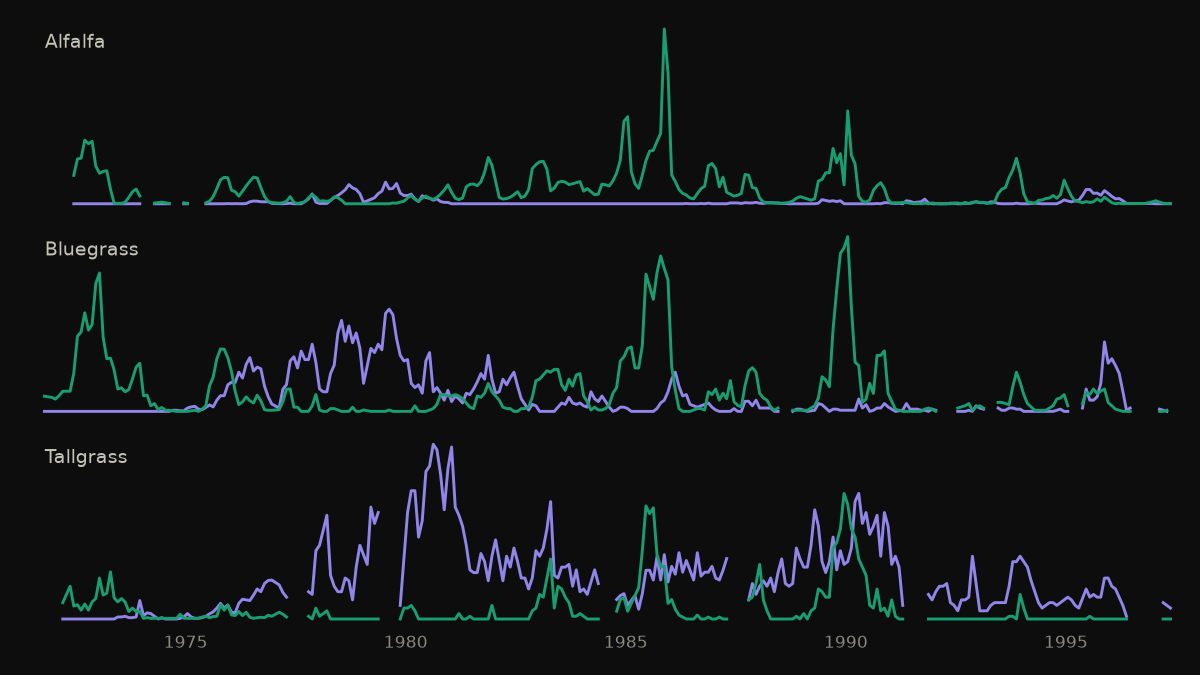Click the 1985 axis label
This screenshot has height=675, width=1200.
625,642
